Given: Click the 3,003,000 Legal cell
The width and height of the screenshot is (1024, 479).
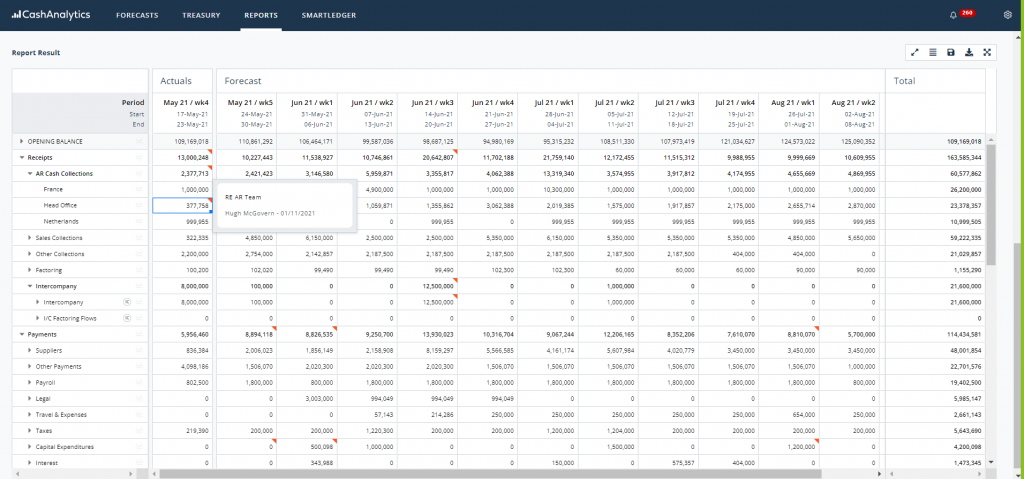Looking at the screenshot, I should coord(307,399).
